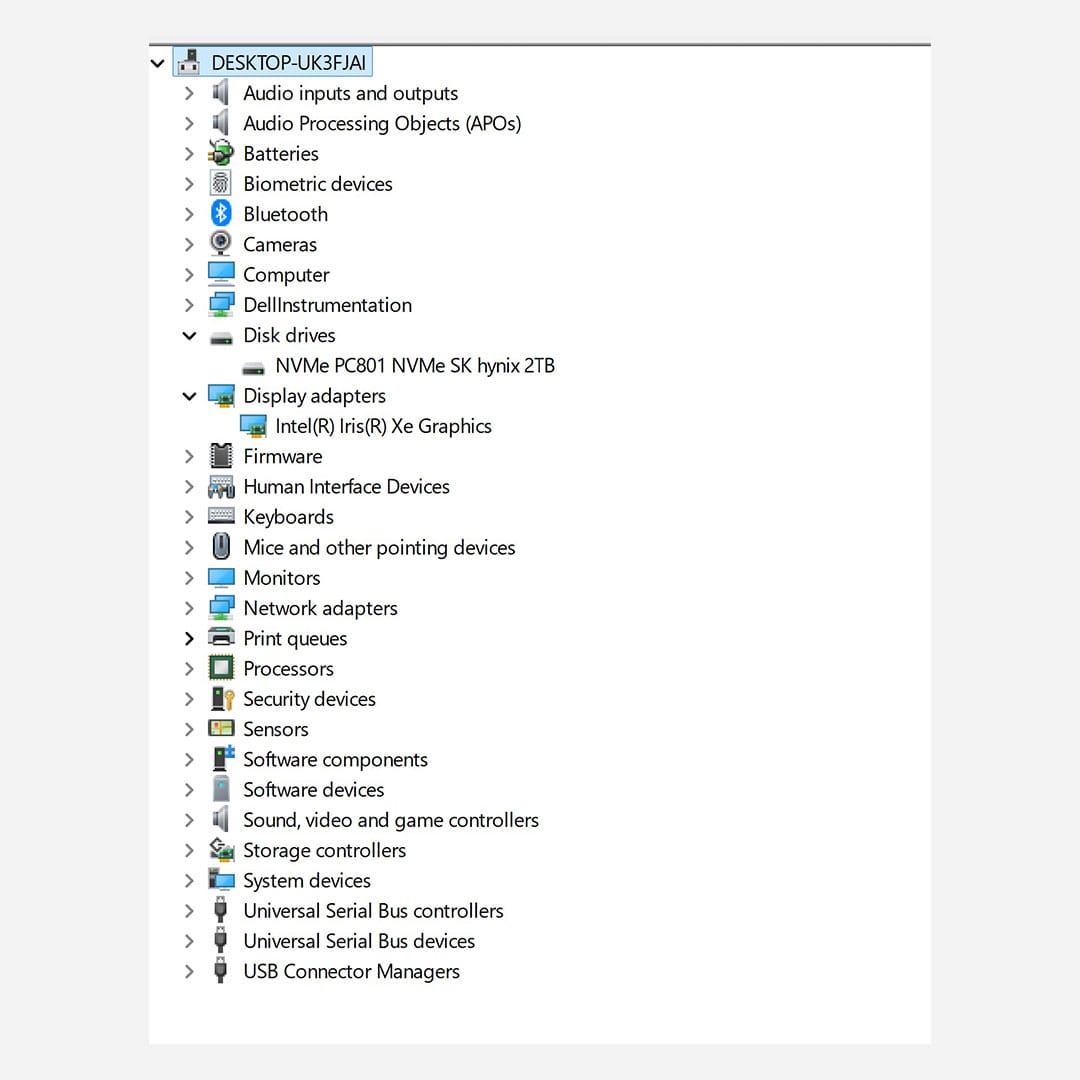Collapse the Disk drives category

189,336
